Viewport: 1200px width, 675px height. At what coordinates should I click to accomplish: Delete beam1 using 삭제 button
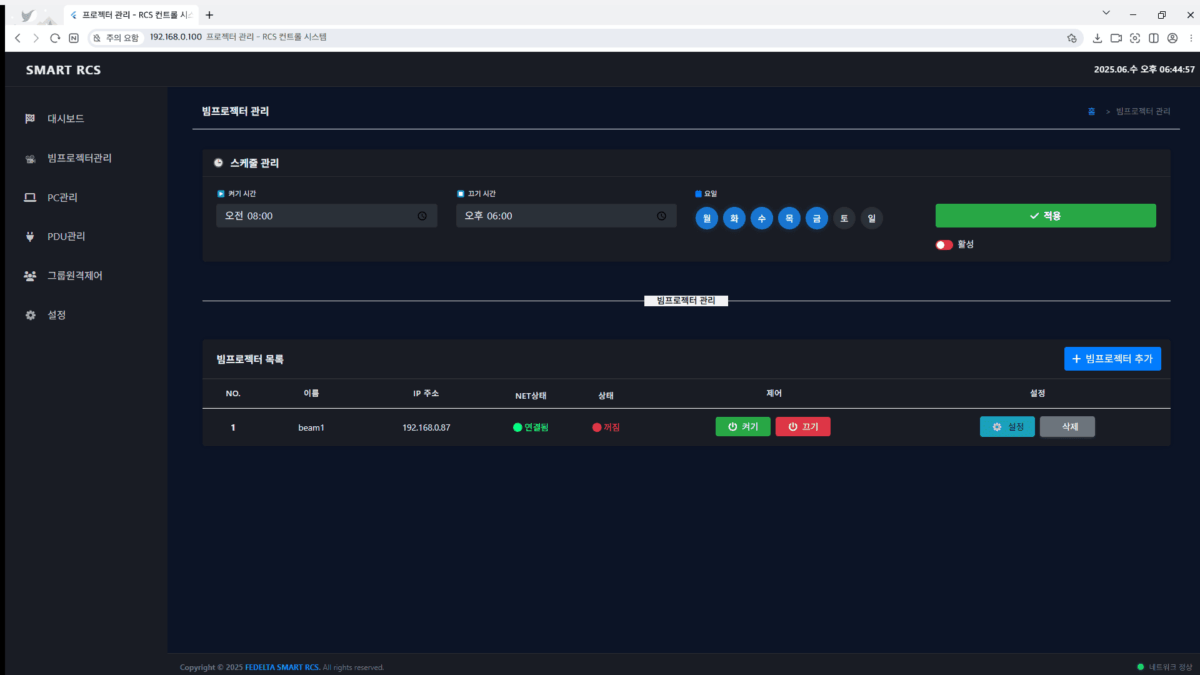[x=1067, y=427]
